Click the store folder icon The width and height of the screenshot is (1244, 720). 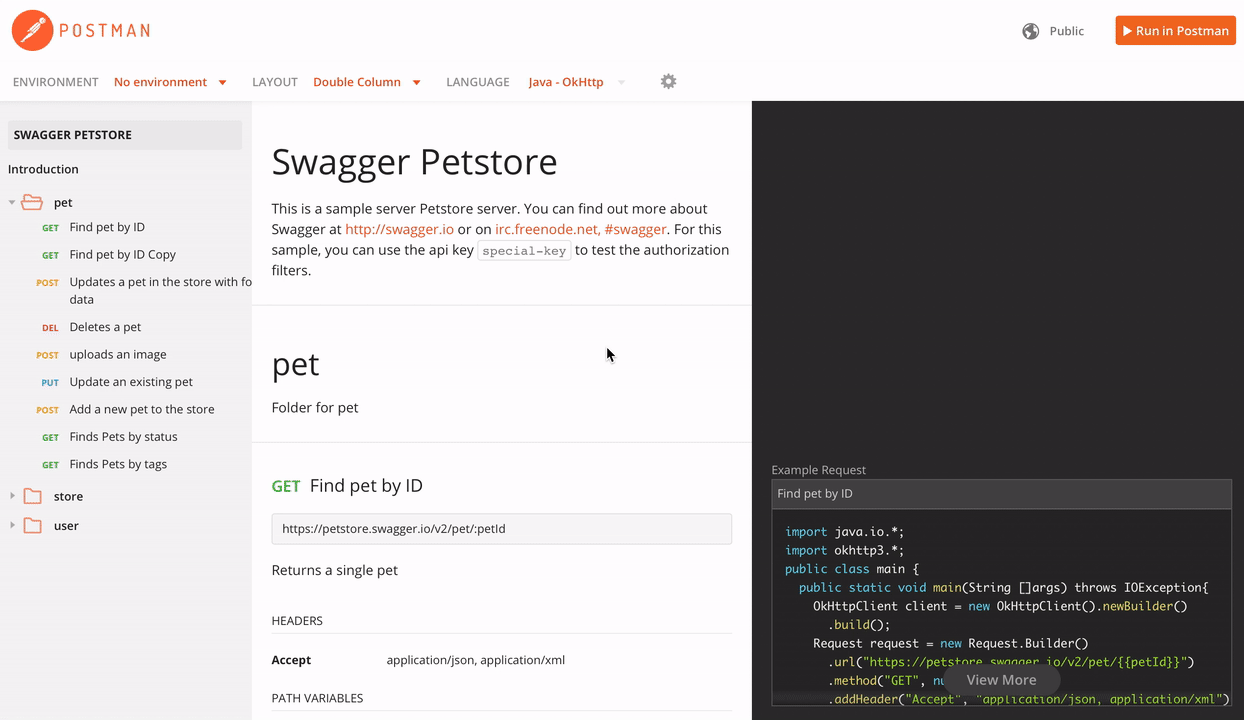[32, 496]
